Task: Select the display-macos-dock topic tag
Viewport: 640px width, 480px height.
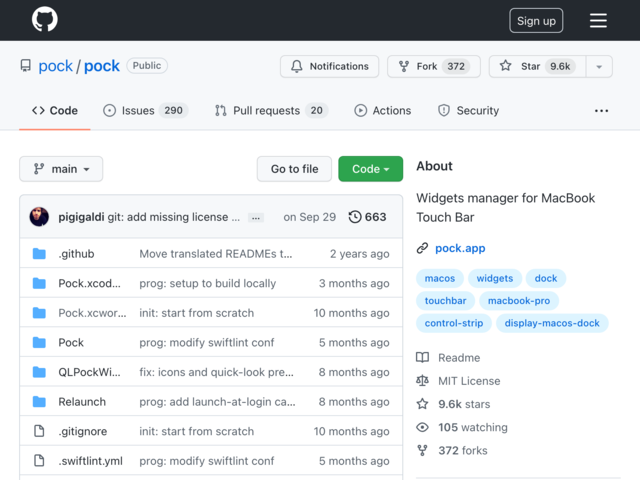Action: [552, 323]
